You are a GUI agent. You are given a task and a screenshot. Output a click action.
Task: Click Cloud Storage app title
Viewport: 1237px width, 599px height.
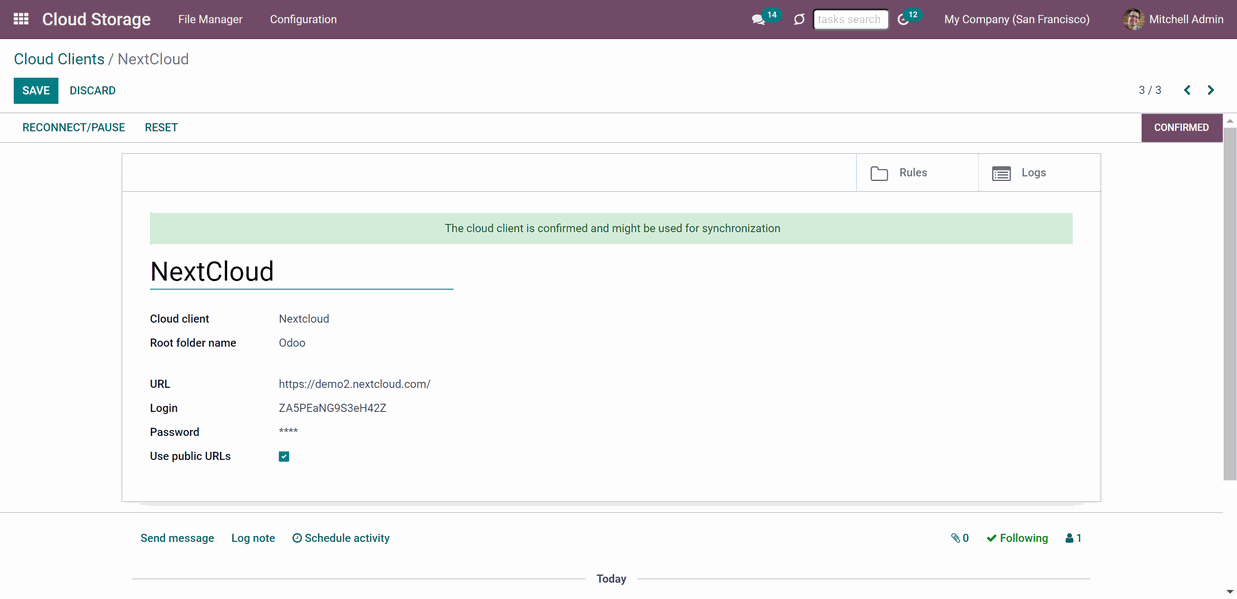click(x=96, y=19)
